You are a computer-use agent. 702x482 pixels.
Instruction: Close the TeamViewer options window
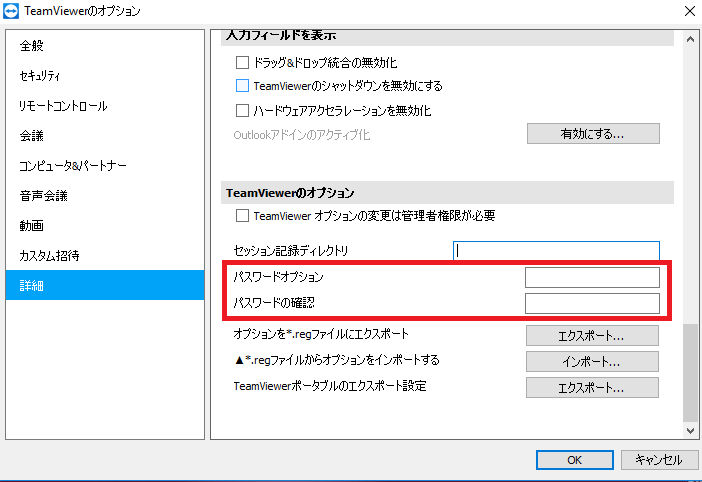[x=690, y=11]
